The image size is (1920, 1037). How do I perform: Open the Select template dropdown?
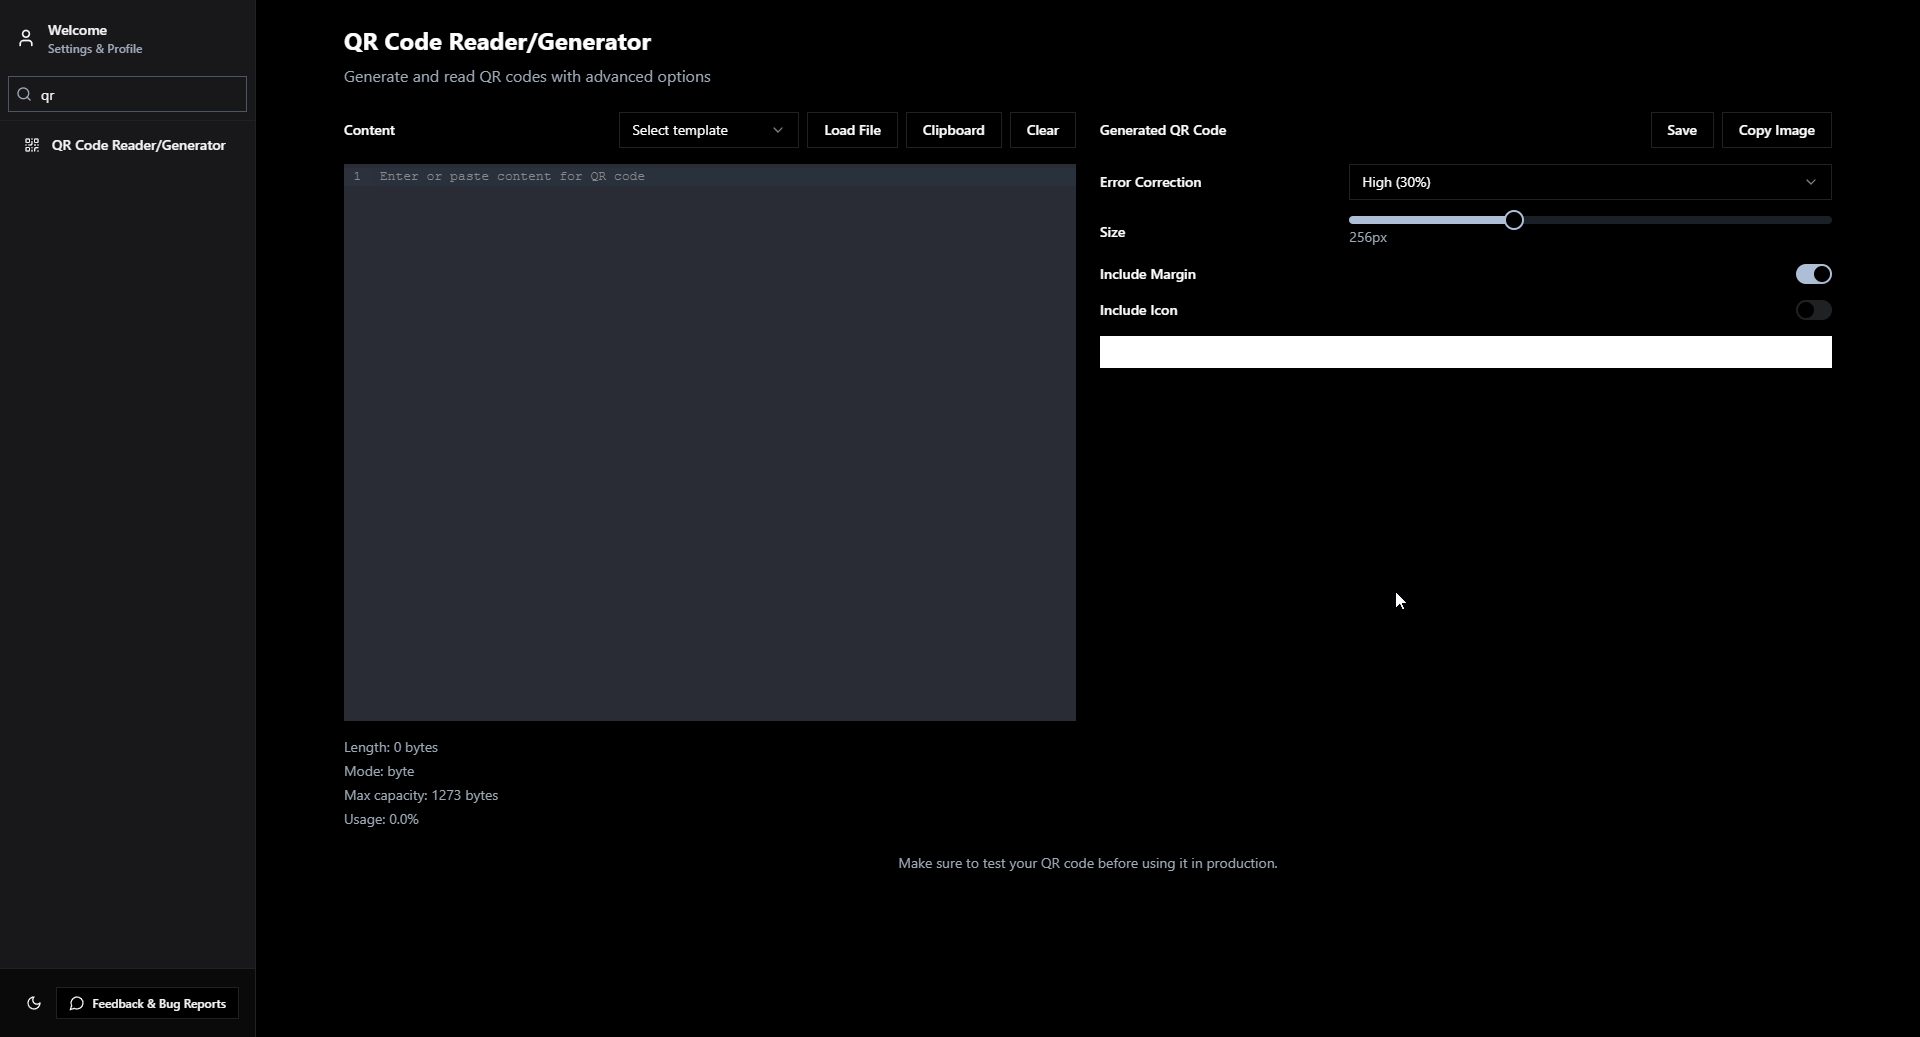pyautogui.click(x=708, y=130)
